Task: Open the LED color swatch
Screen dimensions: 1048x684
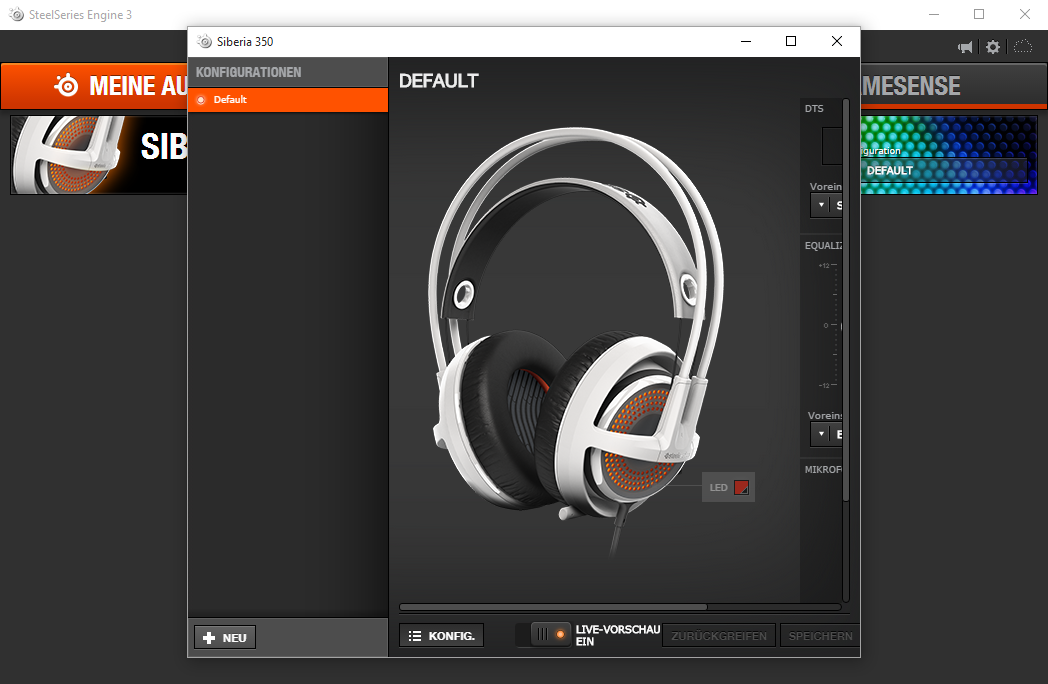Action: coord(741,487)
